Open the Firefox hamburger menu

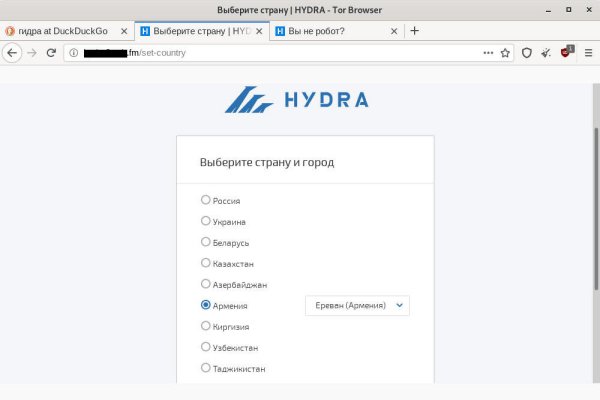(587, 52)
